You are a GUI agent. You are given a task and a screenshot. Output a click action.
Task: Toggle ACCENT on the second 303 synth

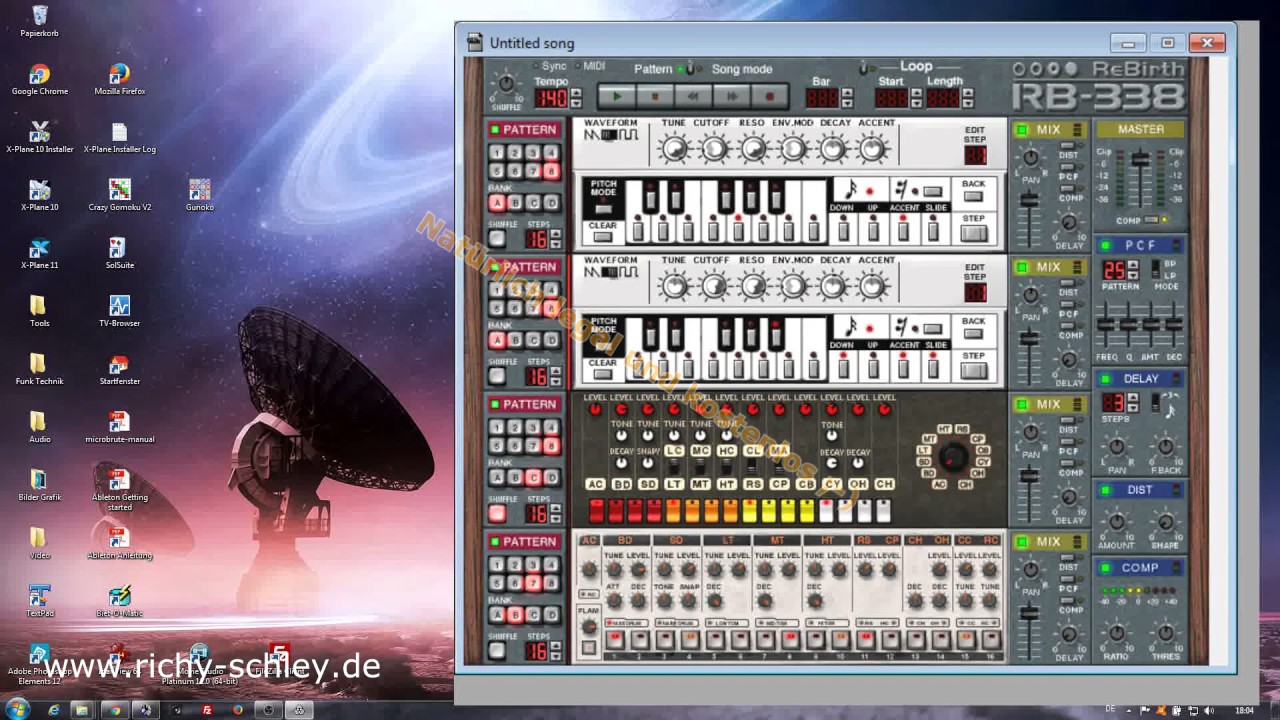click(904, 369)
